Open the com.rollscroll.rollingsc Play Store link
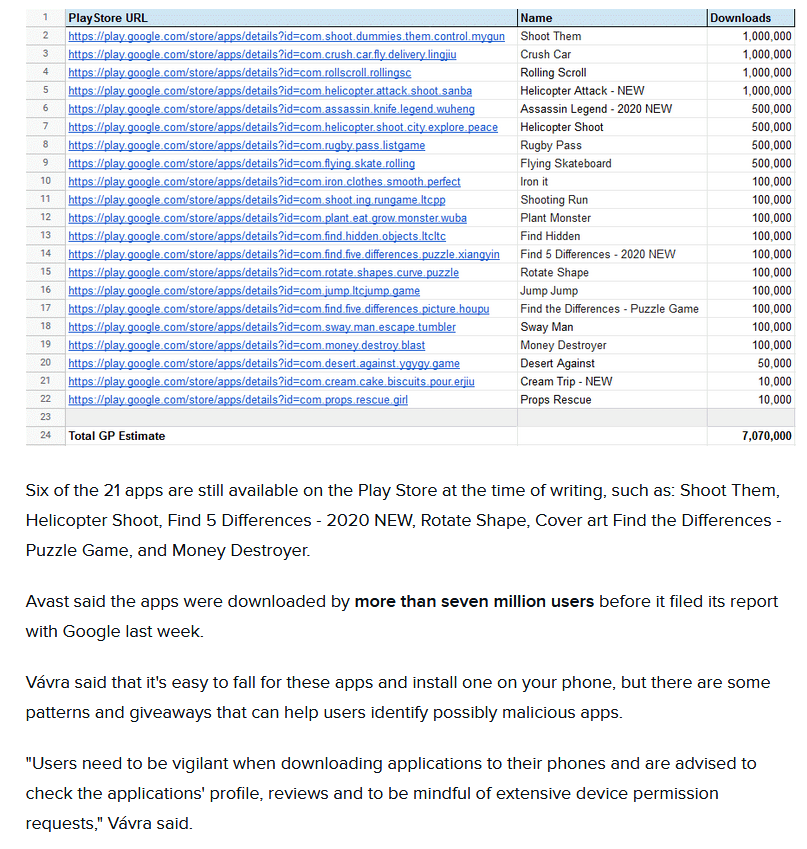 pos(239,73)
